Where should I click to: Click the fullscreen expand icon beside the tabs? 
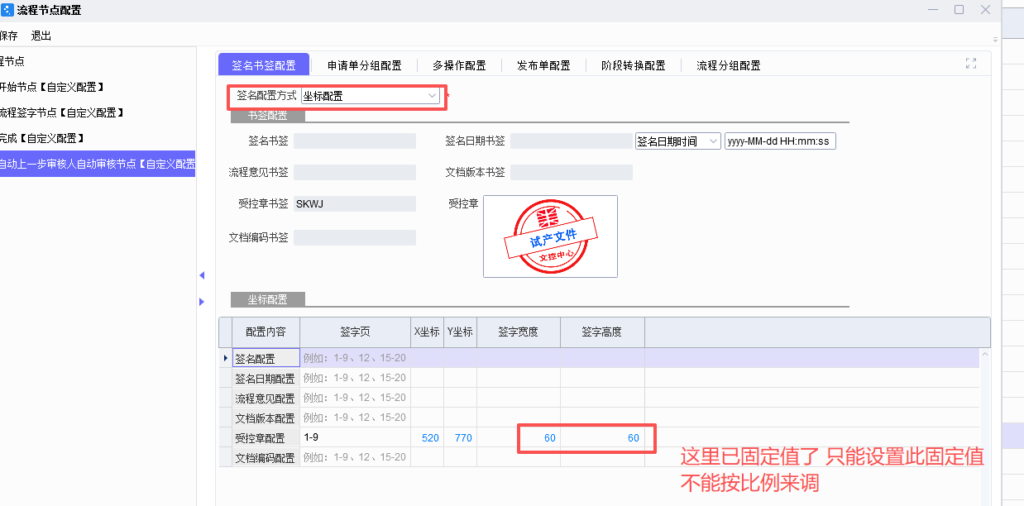point(970,63)
